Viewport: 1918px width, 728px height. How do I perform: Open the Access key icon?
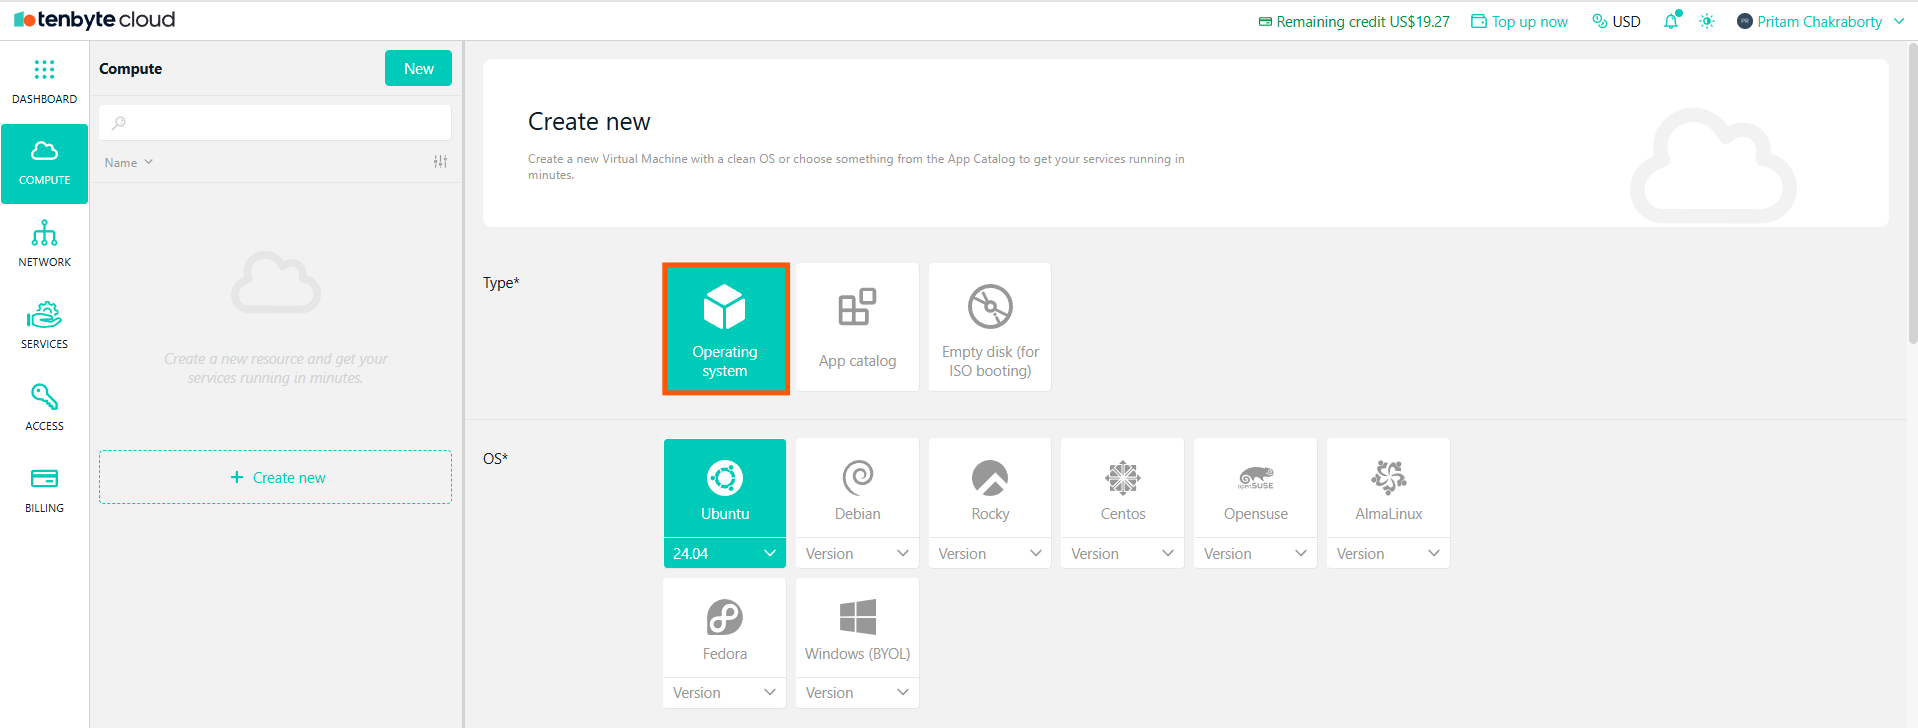[x=44, y=397]
